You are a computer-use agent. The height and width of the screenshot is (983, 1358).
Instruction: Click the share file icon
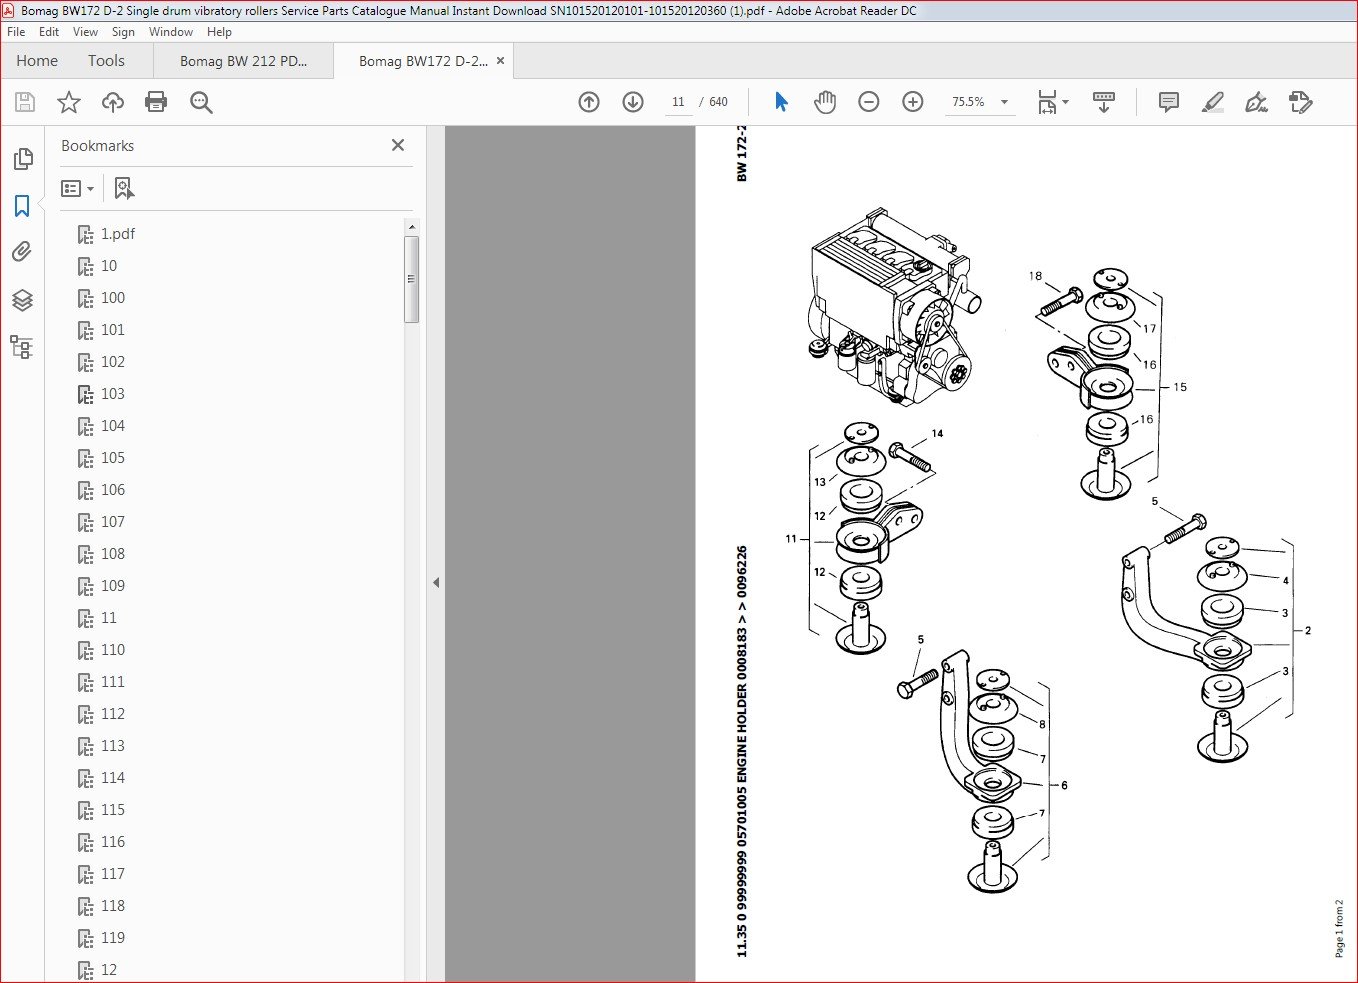click(x=1301, y=102)
